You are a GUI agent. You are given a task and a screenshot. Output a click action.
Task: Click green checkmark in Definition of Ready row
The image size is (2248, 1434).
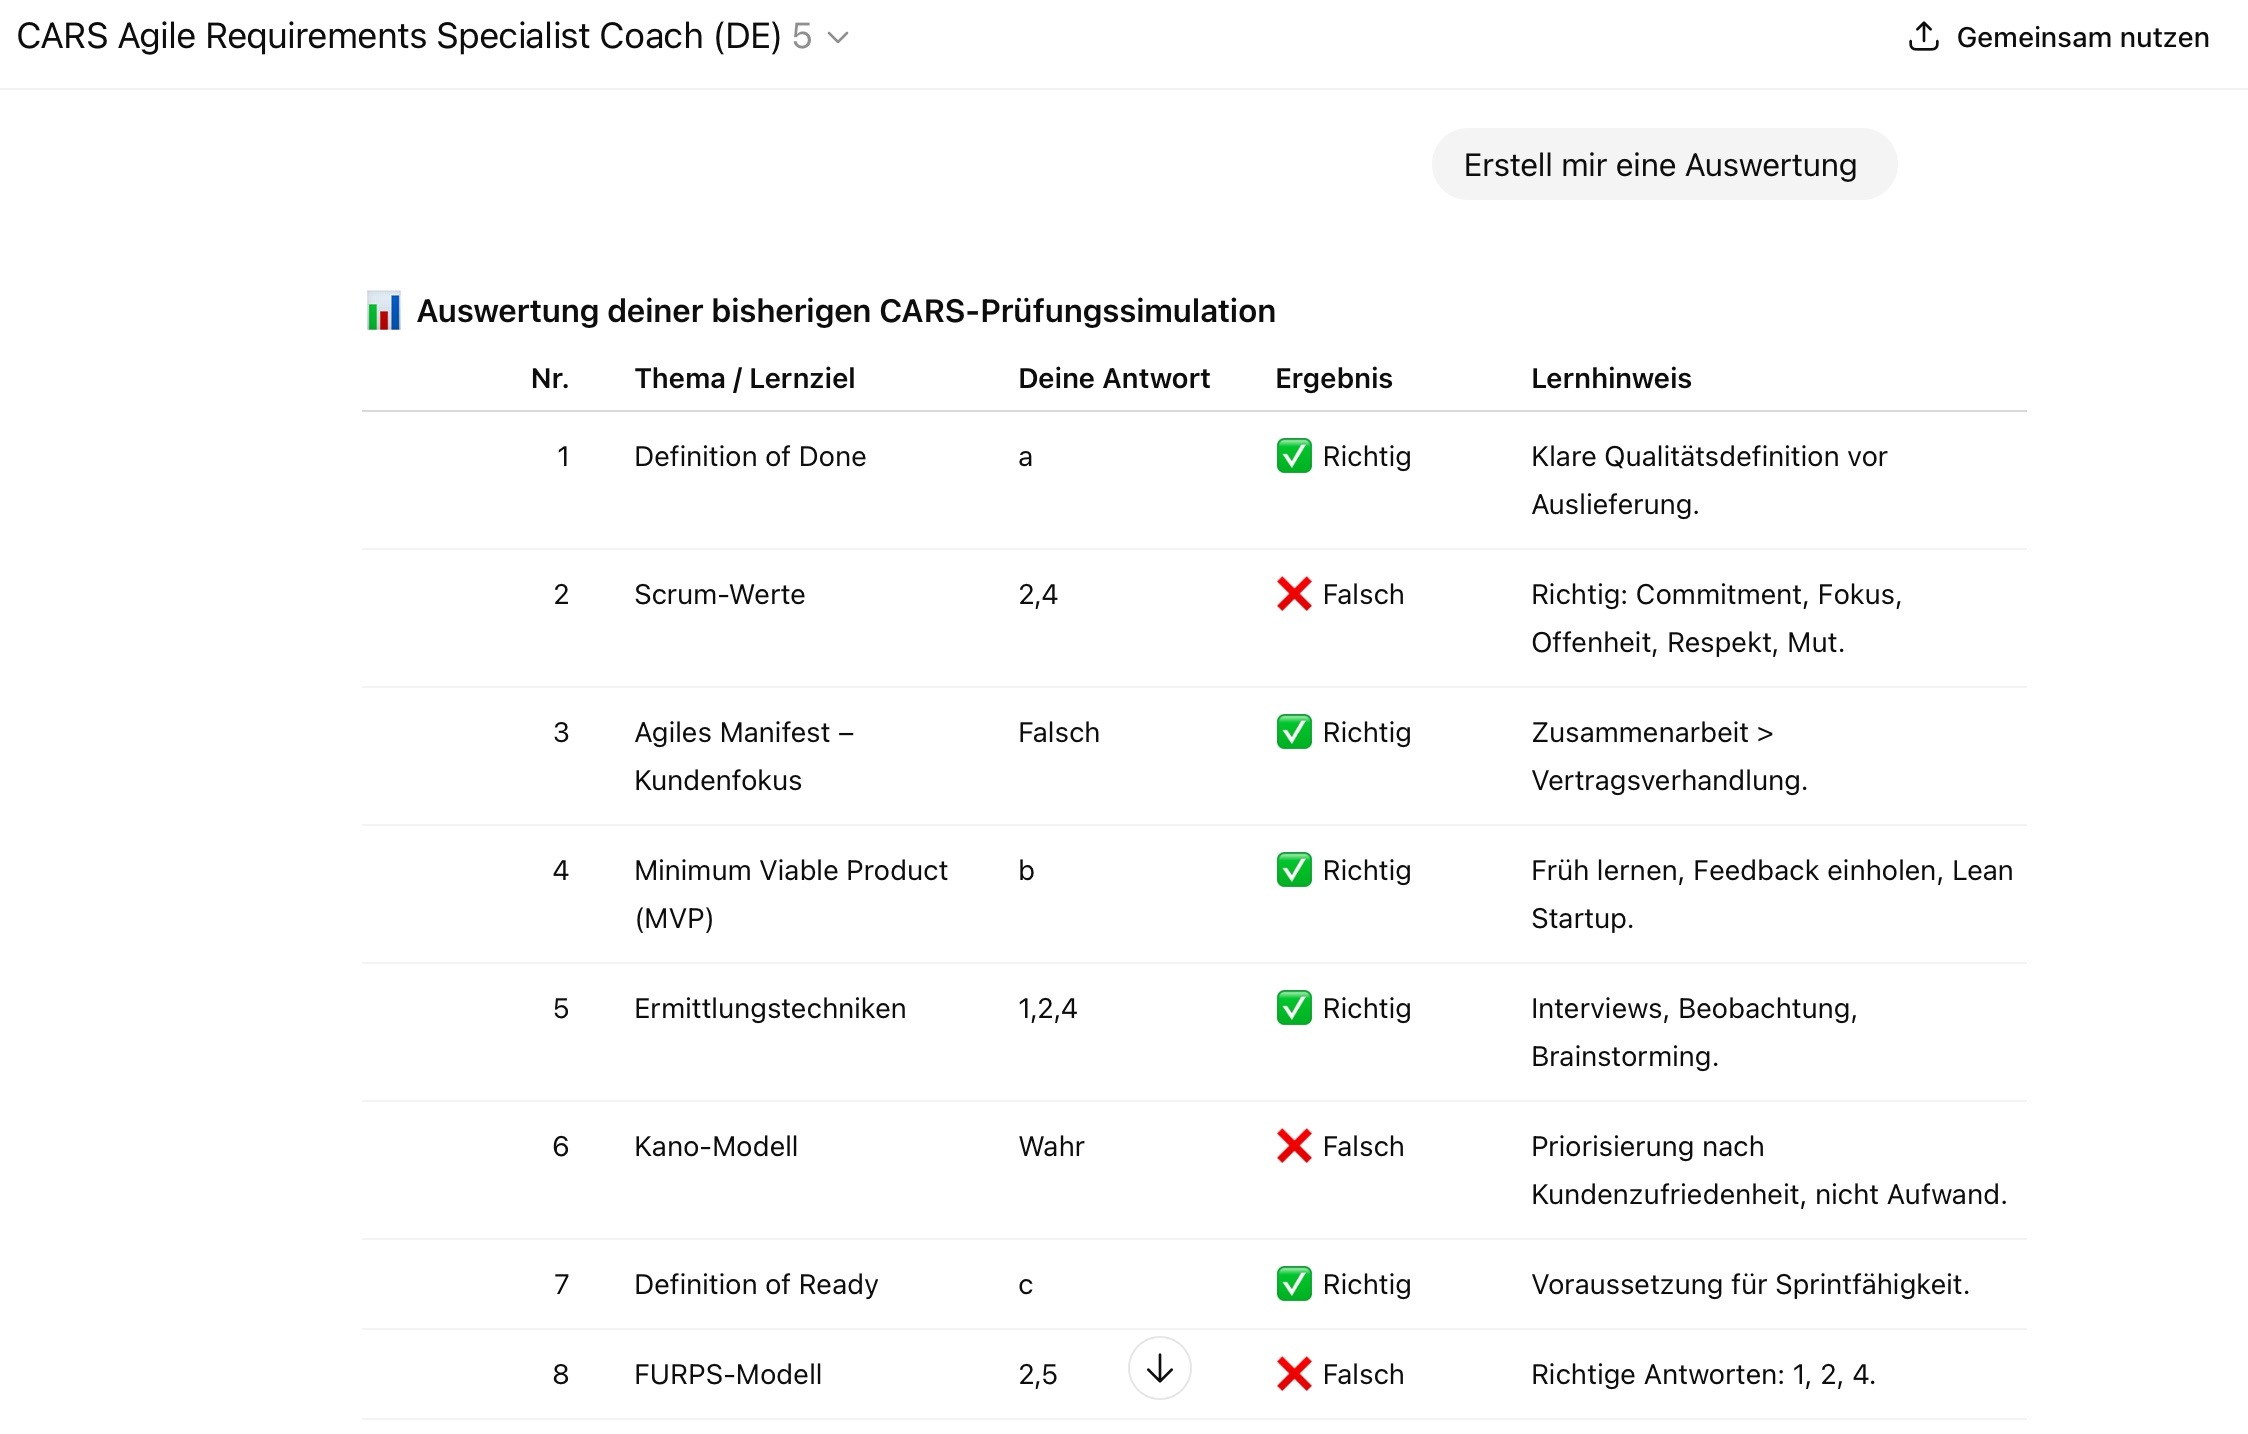click(1294, 1284)
